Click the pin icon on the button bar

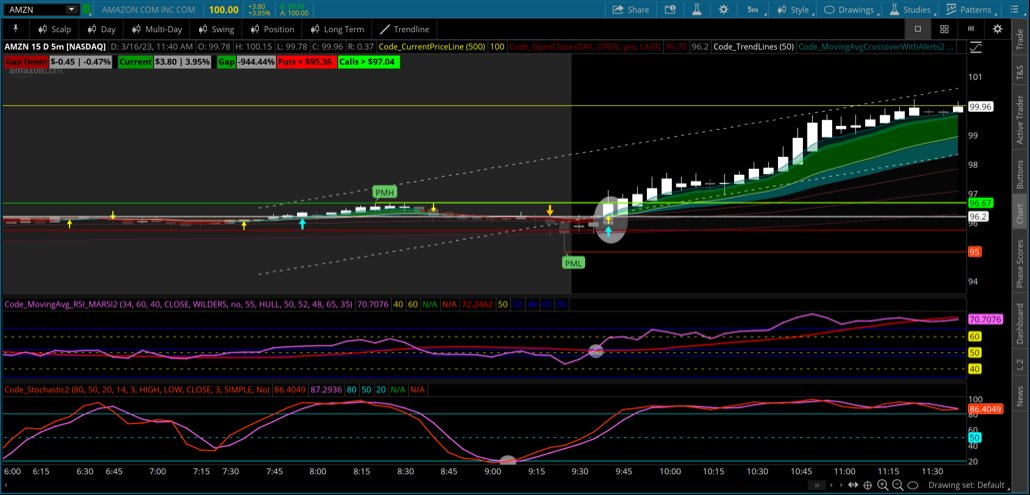[16, 29]
